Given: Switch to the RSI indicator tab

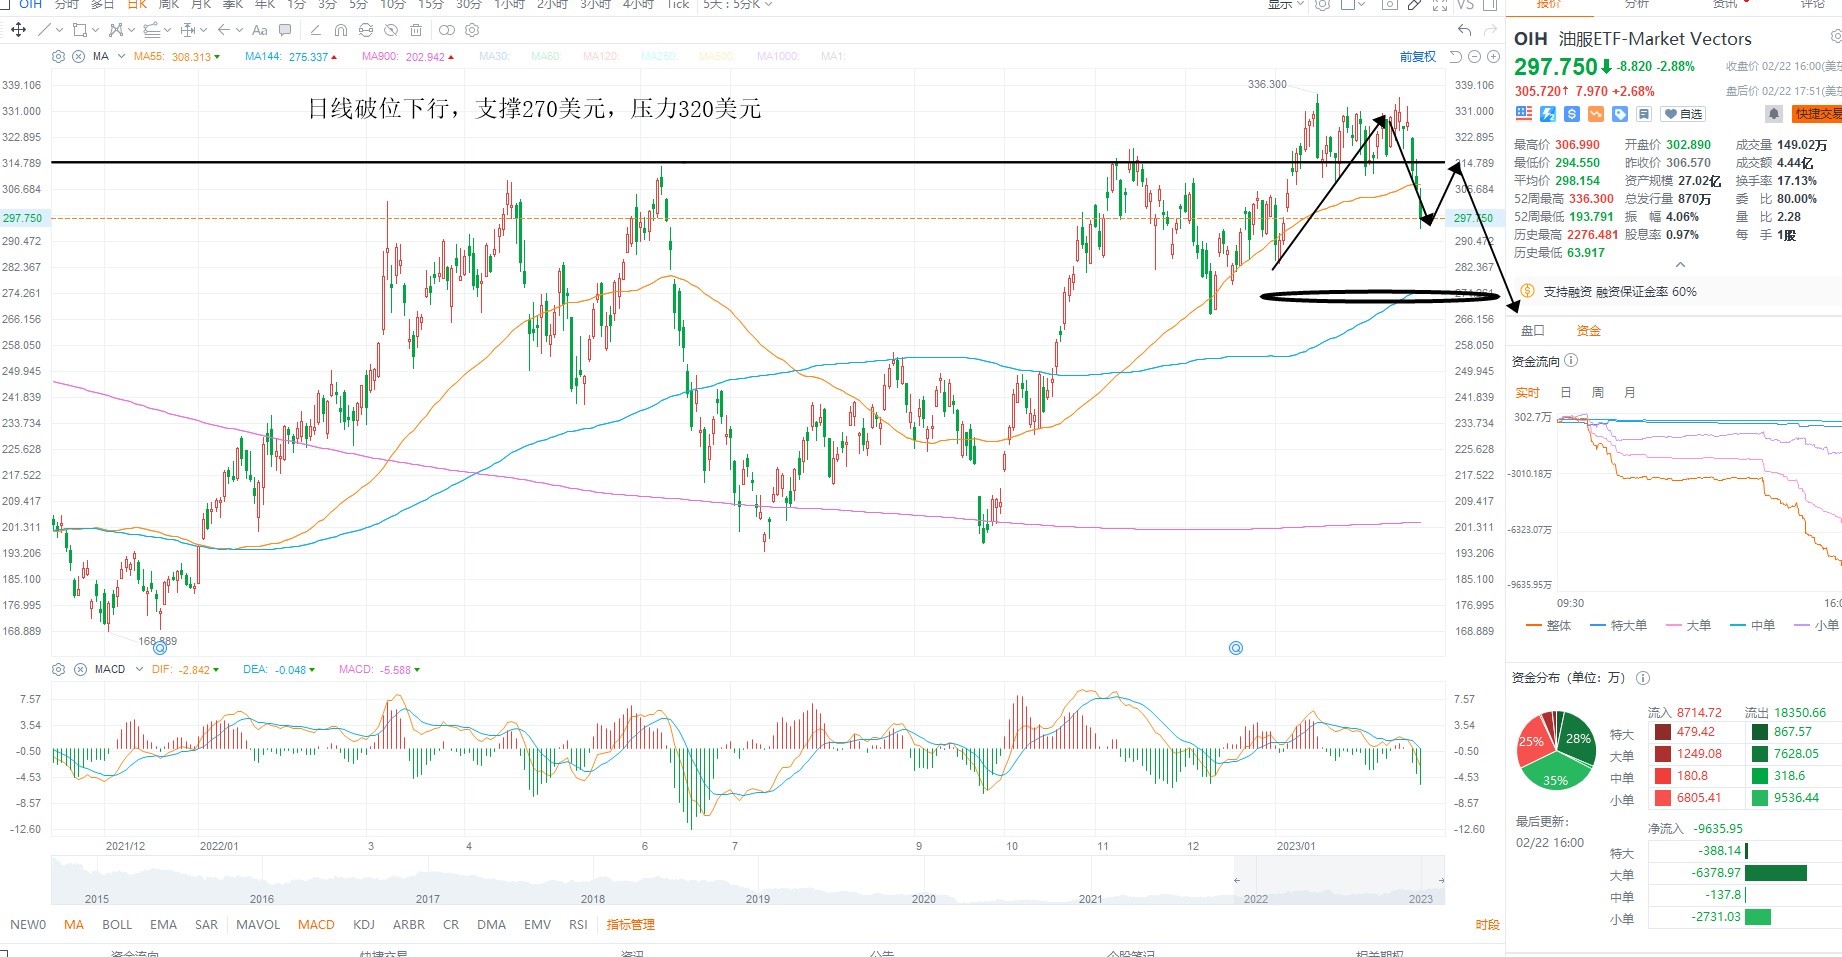Looking at the screenshot, I should pos(578,924).
